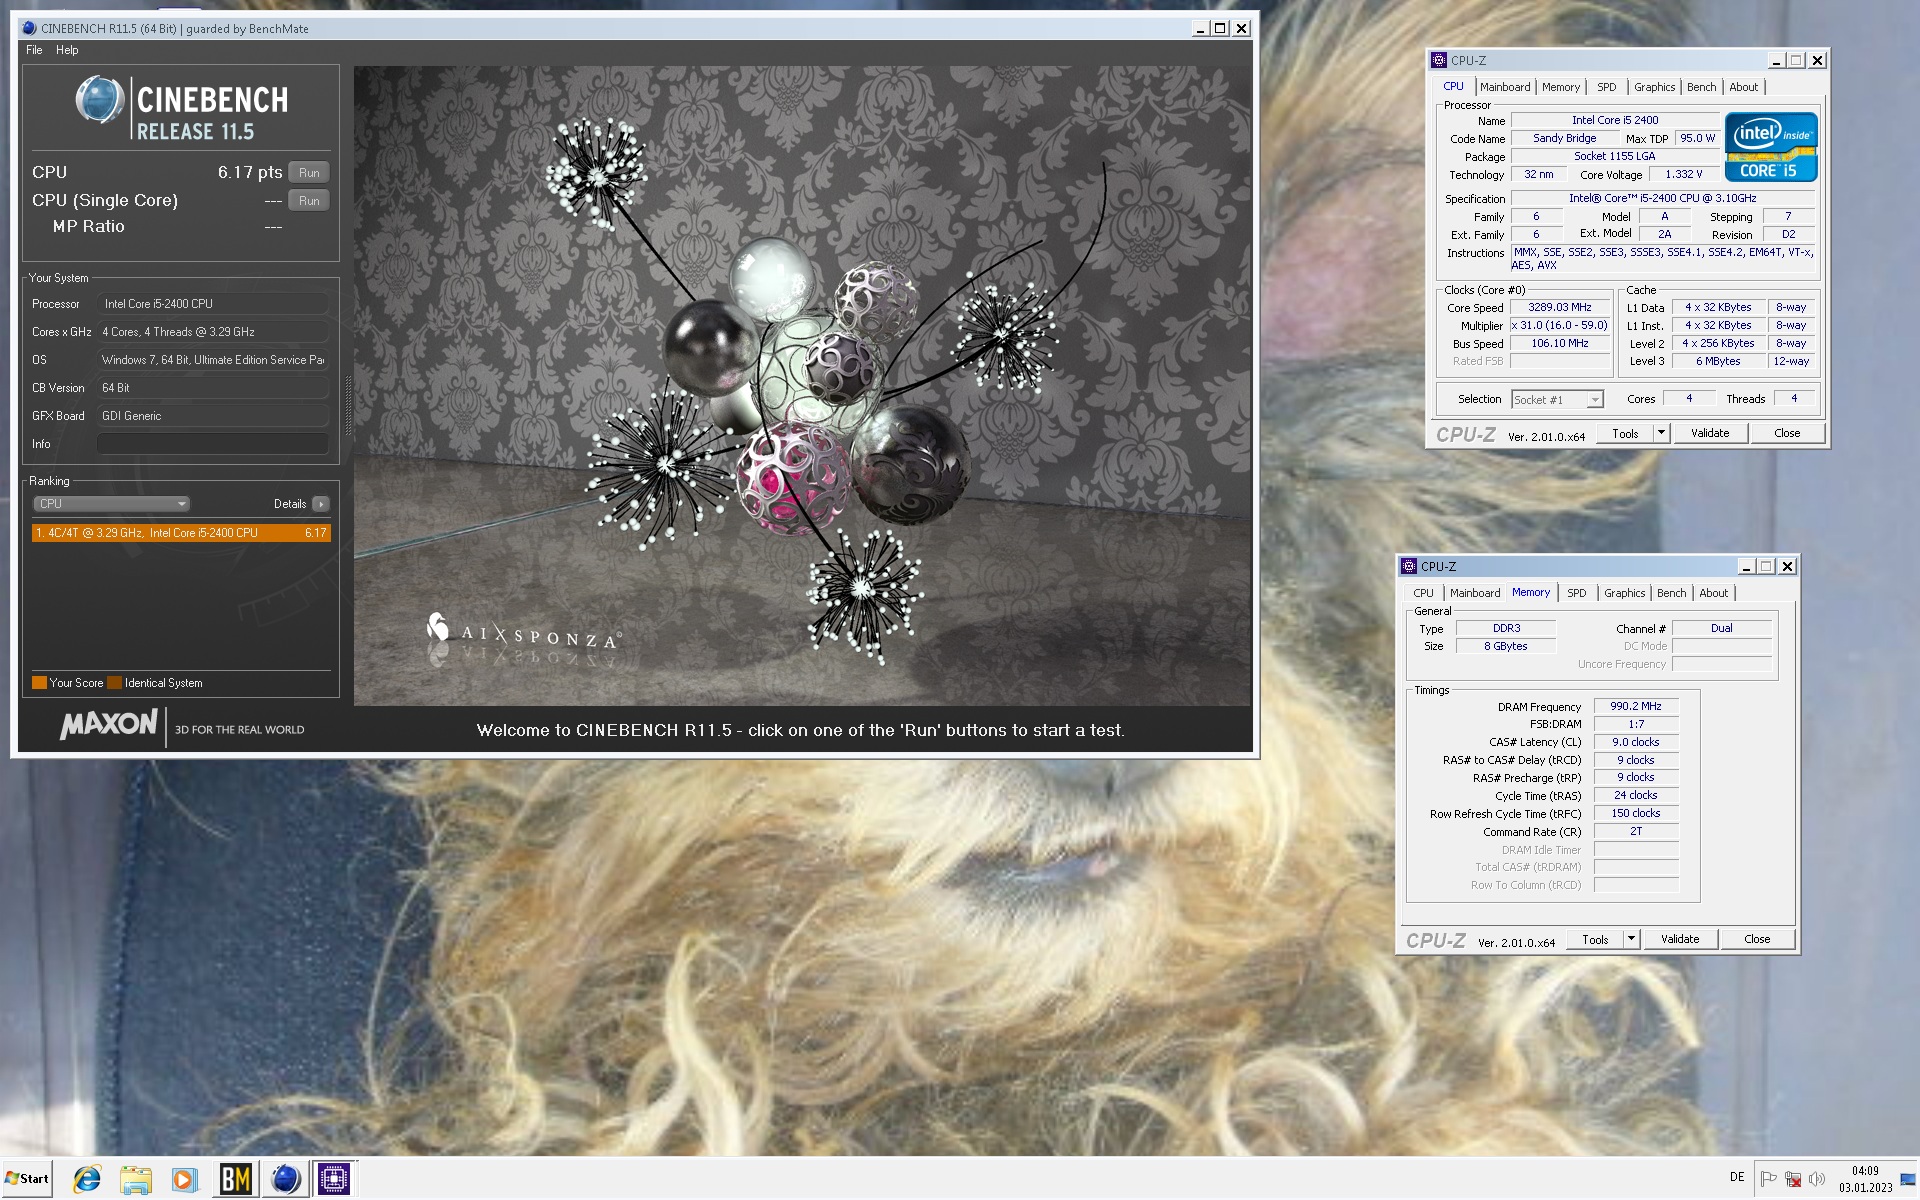Expand Tools dropdown arrow in lower CPU-Z
Screen dimensions: 1920x1200
click(1632, 939)
